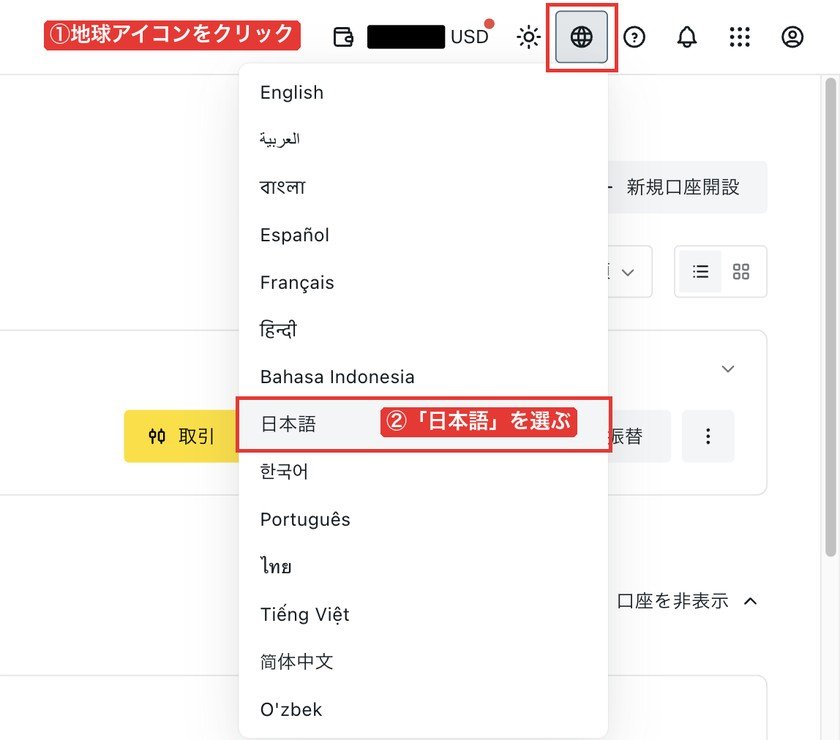840x740 pixels.
Task: Select Bahasa Indonesia language
Action: (423, 377)
